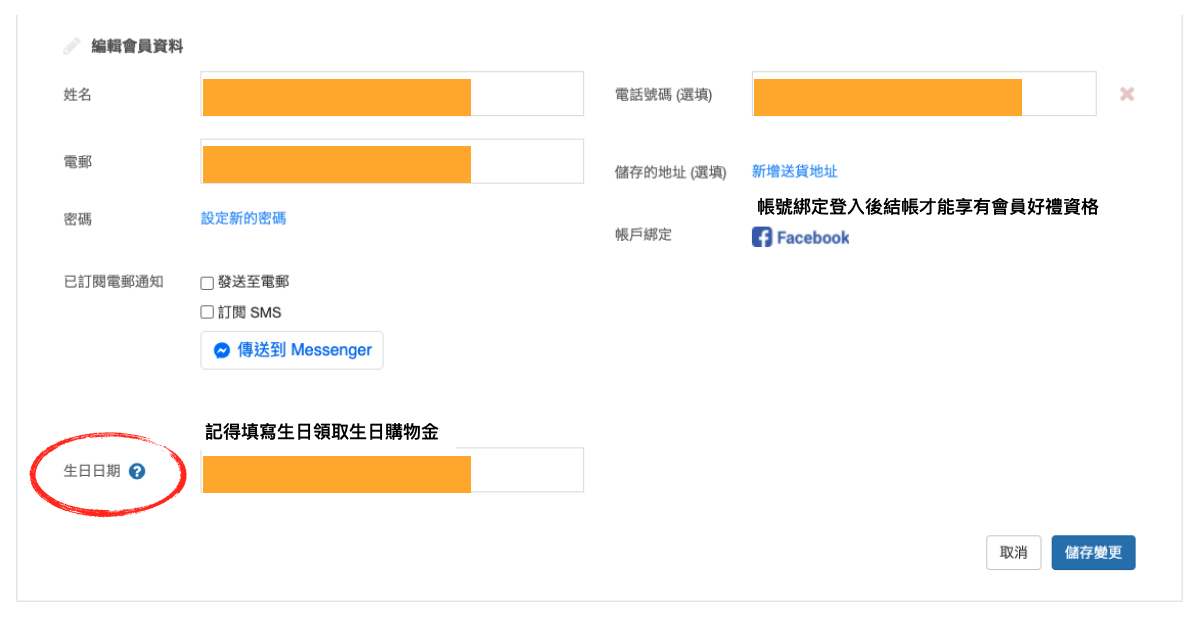
Task: Enable the 發送至電郵 checkbox
Action: (207, 283)
